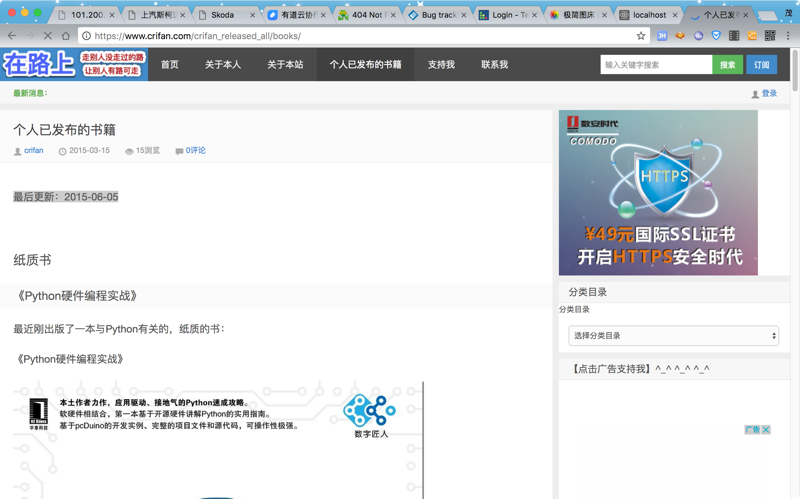View site information icon in address bar
This screenshot has width=800, height=499.
coord(86,36)
